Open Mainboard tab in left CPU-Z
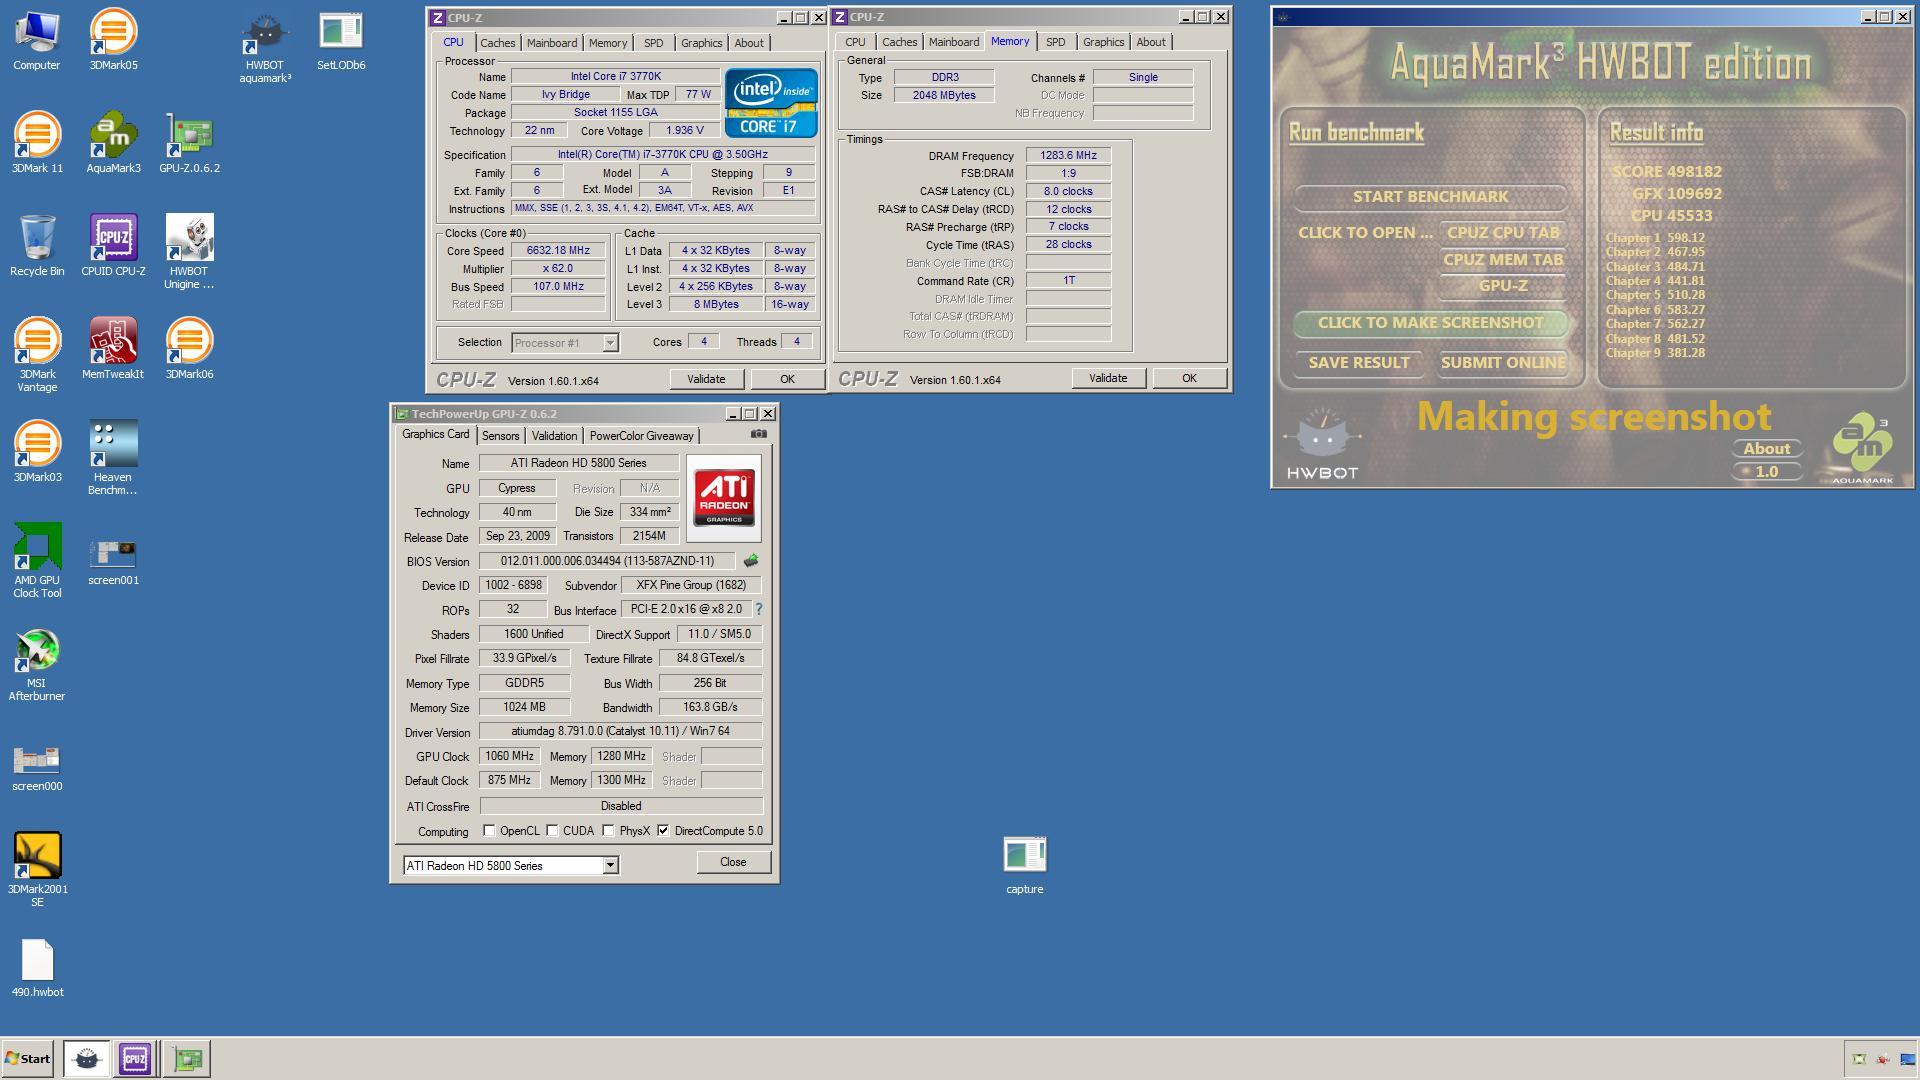Screen dimensions: 1920x1080 [x=552, y=43]
